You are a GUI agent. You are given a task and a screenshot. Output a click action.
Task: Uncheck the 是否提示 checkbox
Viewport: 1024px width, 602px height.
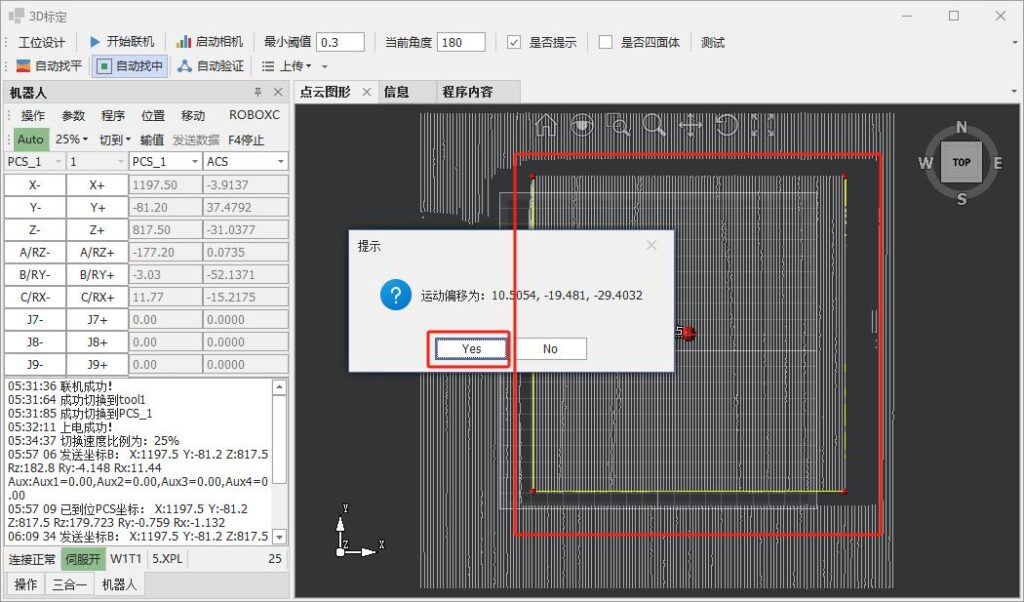pos(514,42)
